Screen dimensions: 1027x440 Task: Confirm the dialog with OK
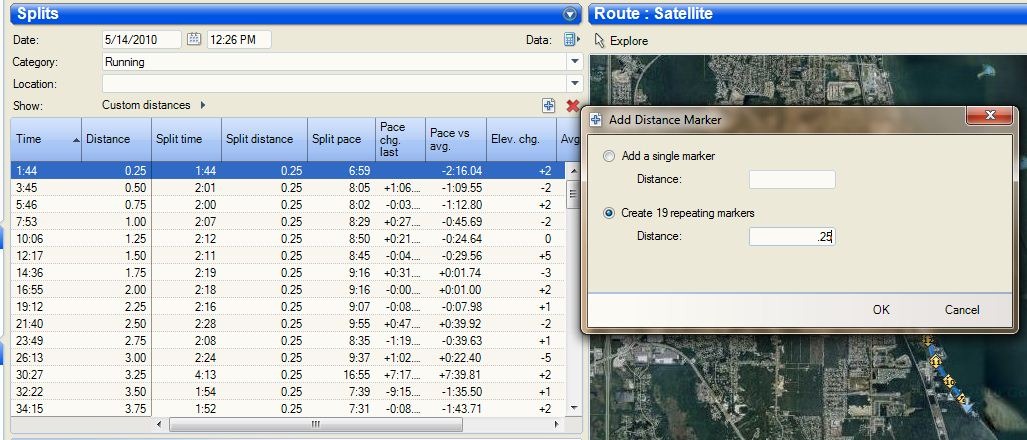click(x=881, y=310)
